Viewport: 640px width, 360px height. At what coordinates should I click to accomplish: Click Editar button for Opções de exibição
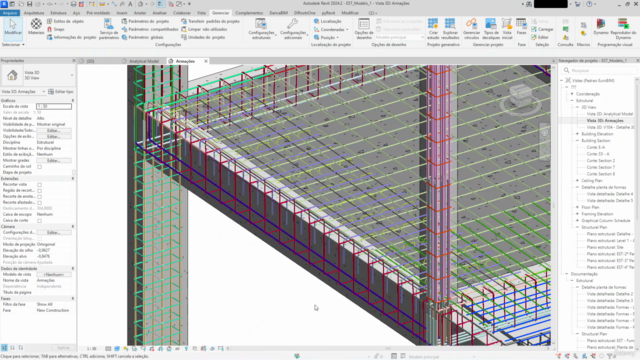pos(53,136)
